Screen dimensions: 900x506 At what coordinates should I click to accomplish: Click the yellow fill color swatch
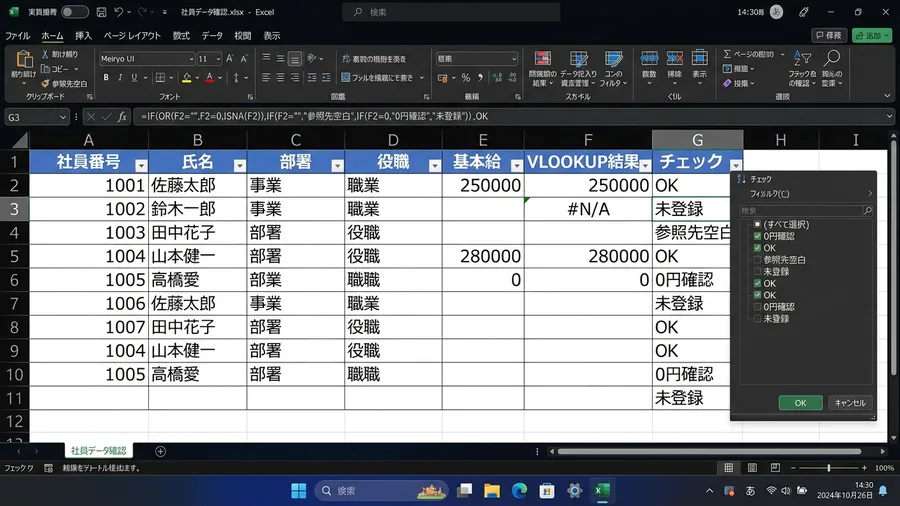[187, 77]
